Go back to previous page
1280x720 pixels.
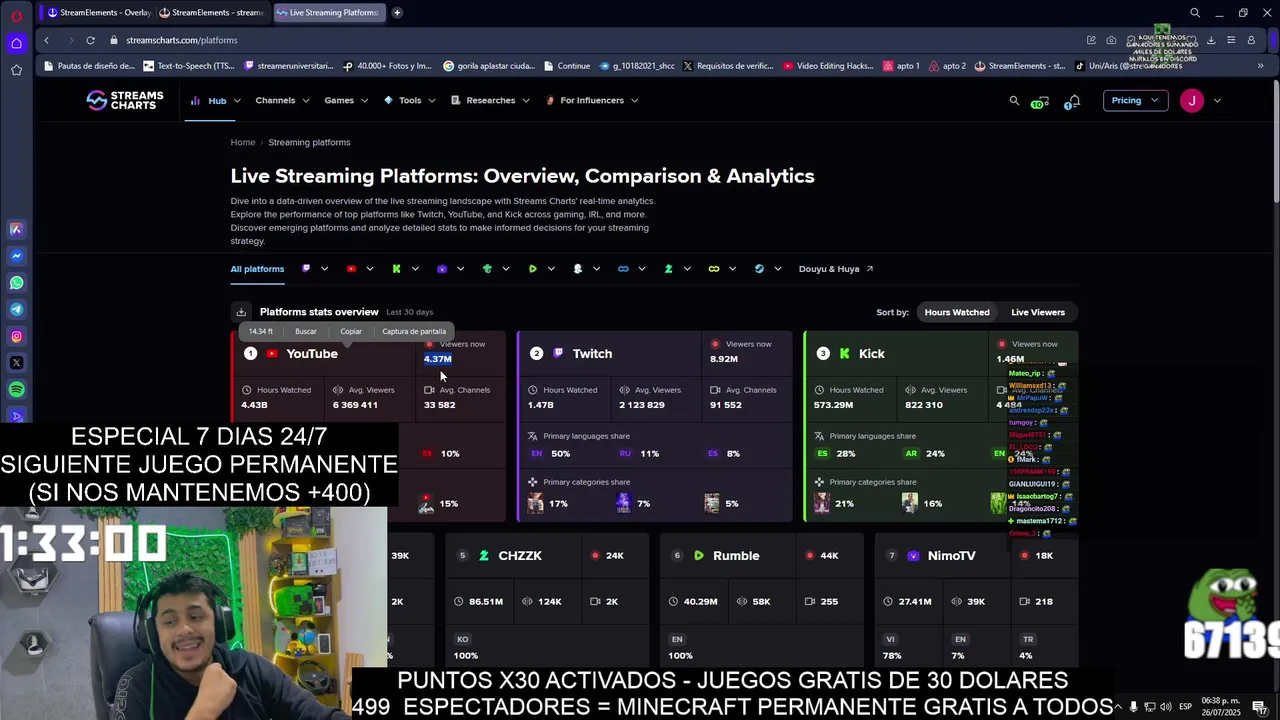pyautogui.click(x=46, y=40)
